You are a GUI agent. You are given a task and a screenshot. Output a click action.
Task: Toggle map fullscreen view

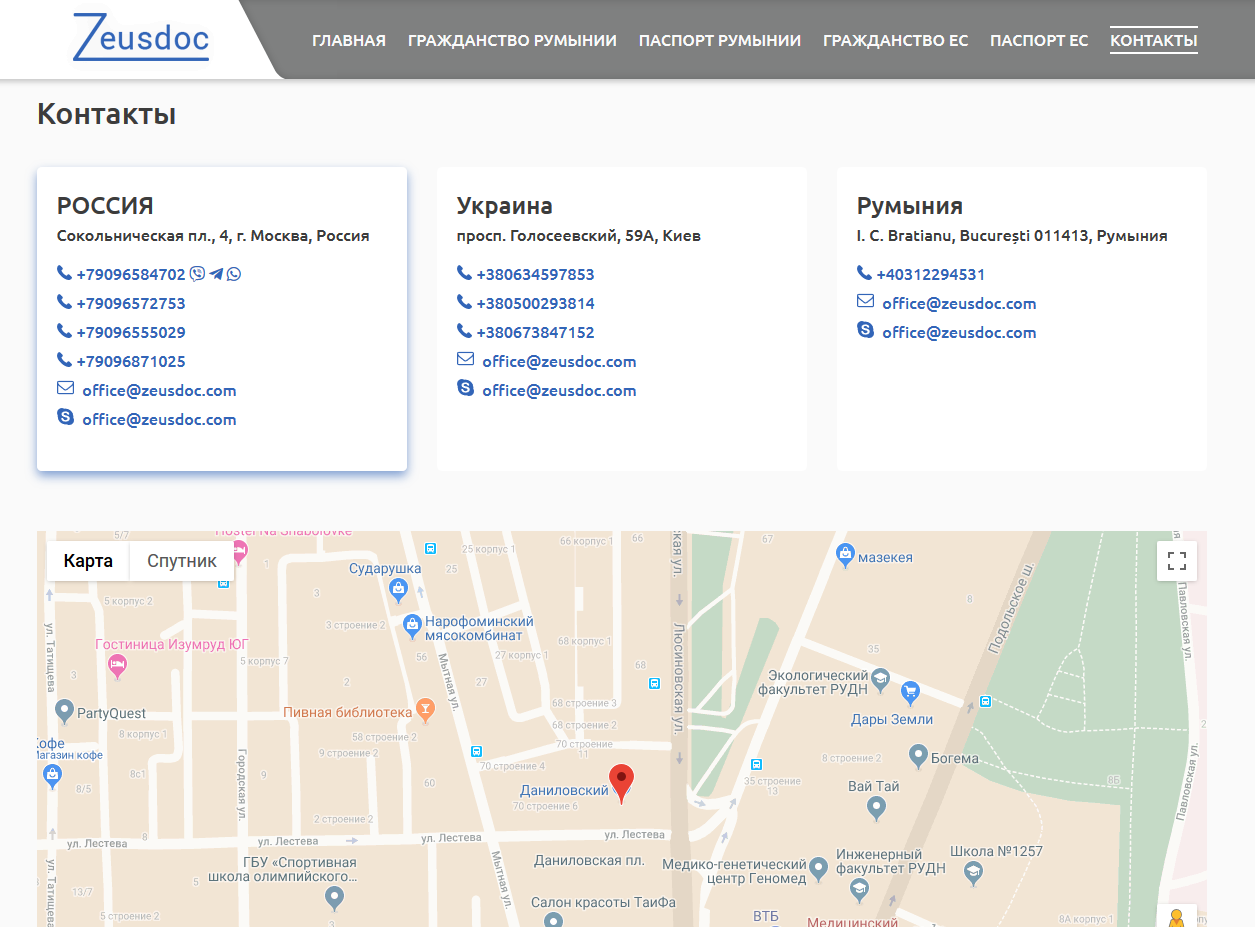(x=1177, y=561)
